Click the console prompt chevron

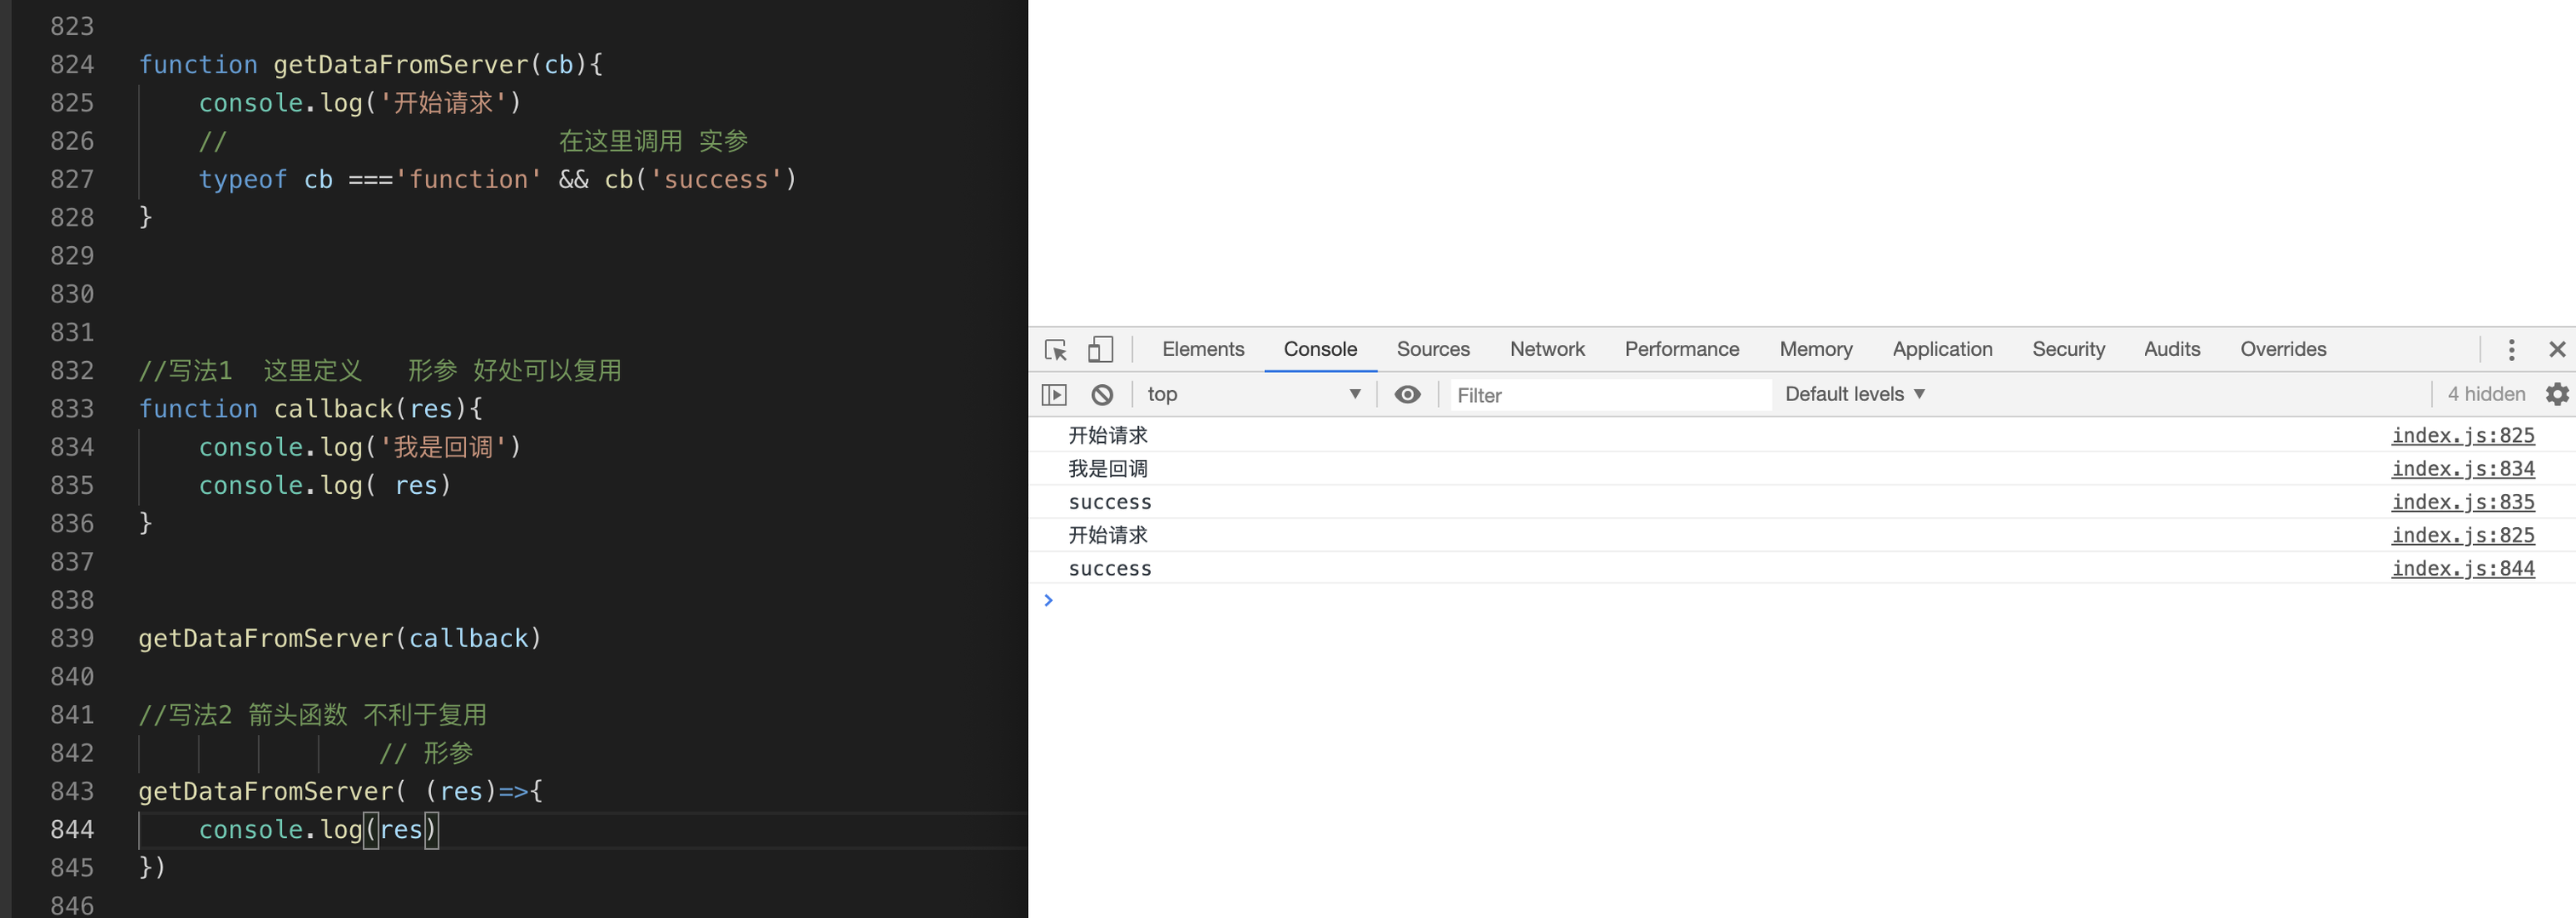(1048, 600)
